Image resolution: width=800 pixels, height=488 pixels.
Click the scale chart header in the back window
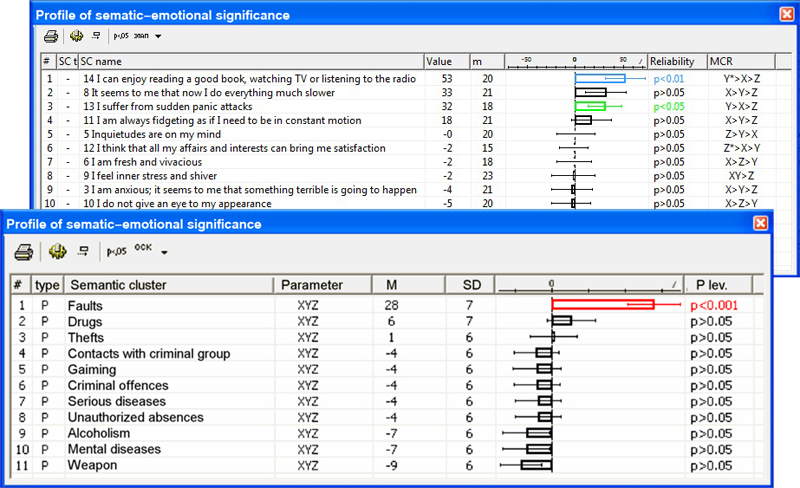(576, 61)
